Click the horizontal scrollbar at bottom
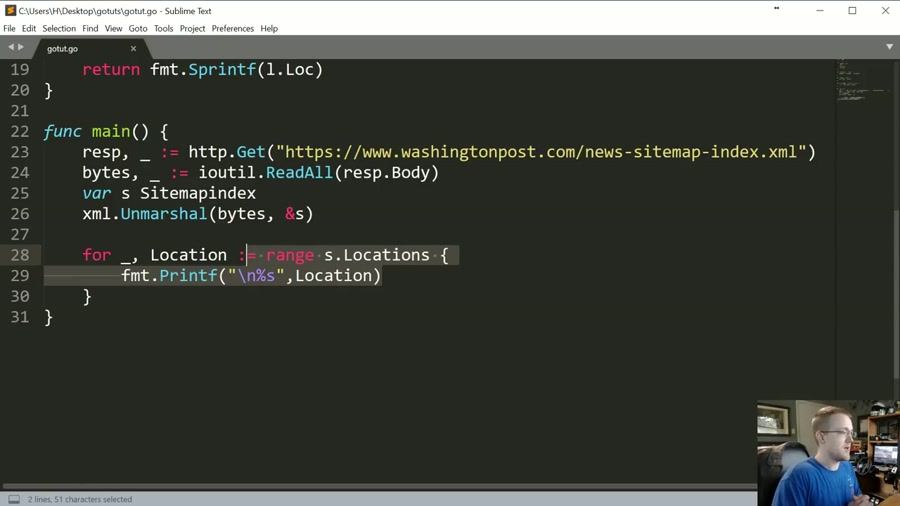The width and height of the screenshot is (900, 506). click(379, 487)
